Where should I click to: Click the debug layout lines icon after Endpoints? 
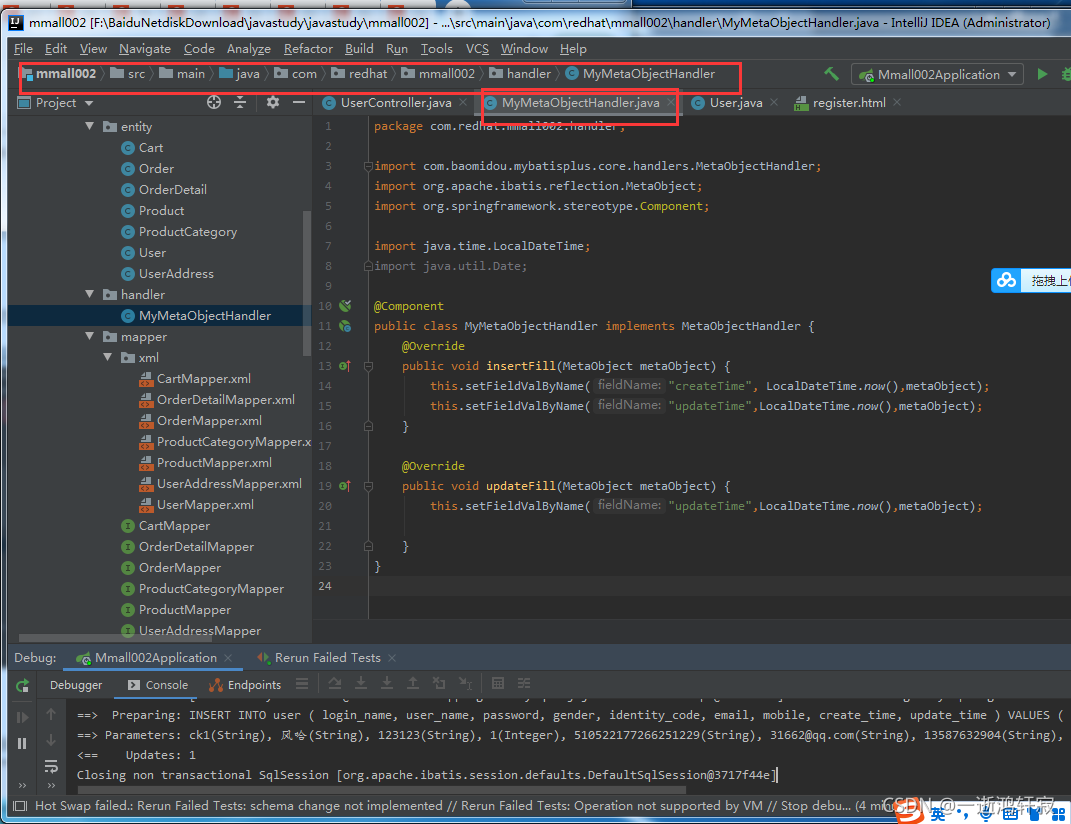302,683
